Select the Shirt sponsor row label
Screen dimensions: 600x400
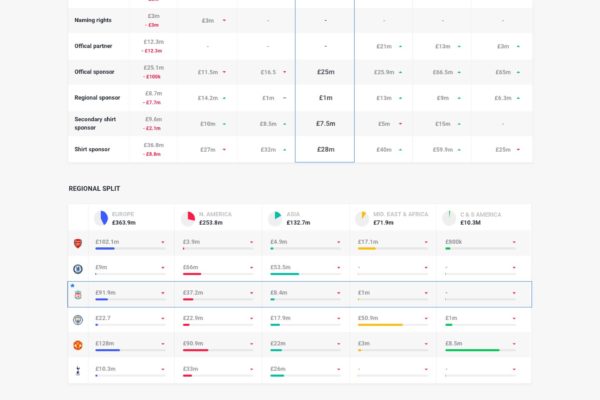coord(92,150)
